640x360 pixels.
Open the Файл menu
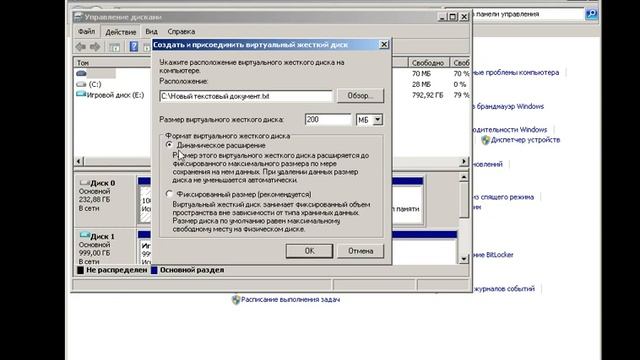point(87,31)
